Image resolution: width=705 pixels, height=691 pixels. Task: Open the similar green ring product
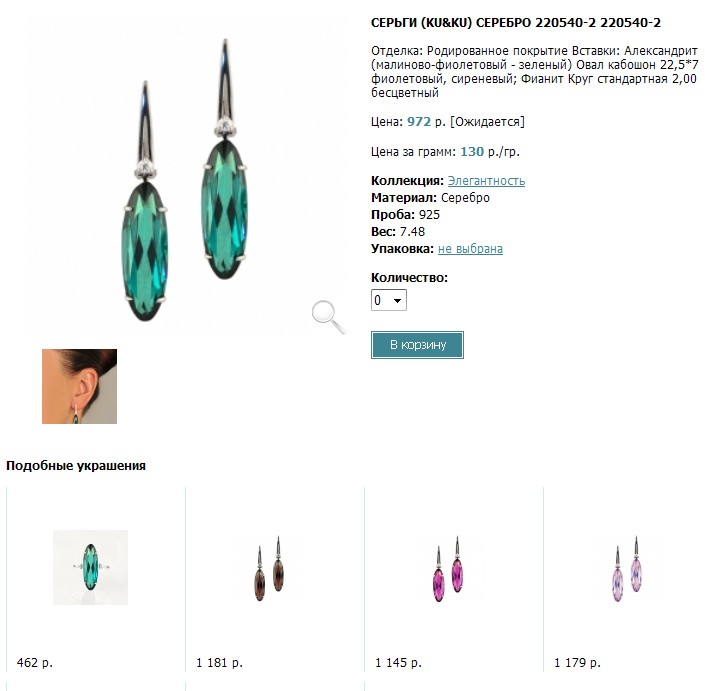pos(90,567)
